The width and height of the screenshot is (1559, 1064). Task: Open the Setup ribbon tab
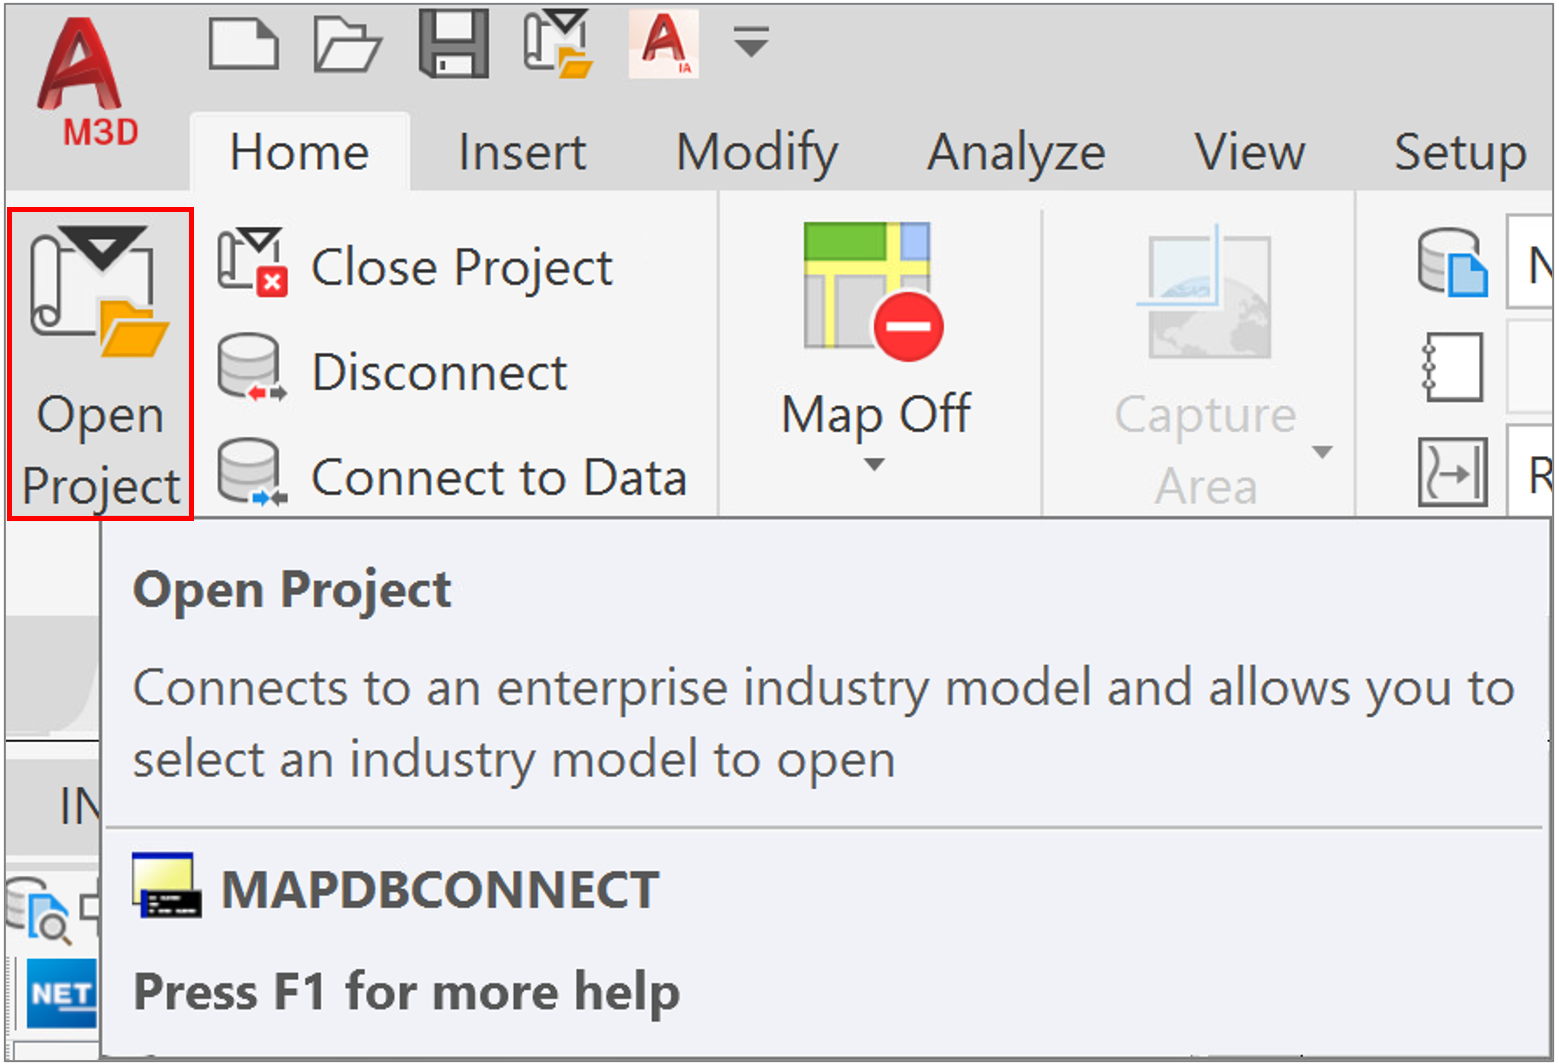coord(1460,152)
